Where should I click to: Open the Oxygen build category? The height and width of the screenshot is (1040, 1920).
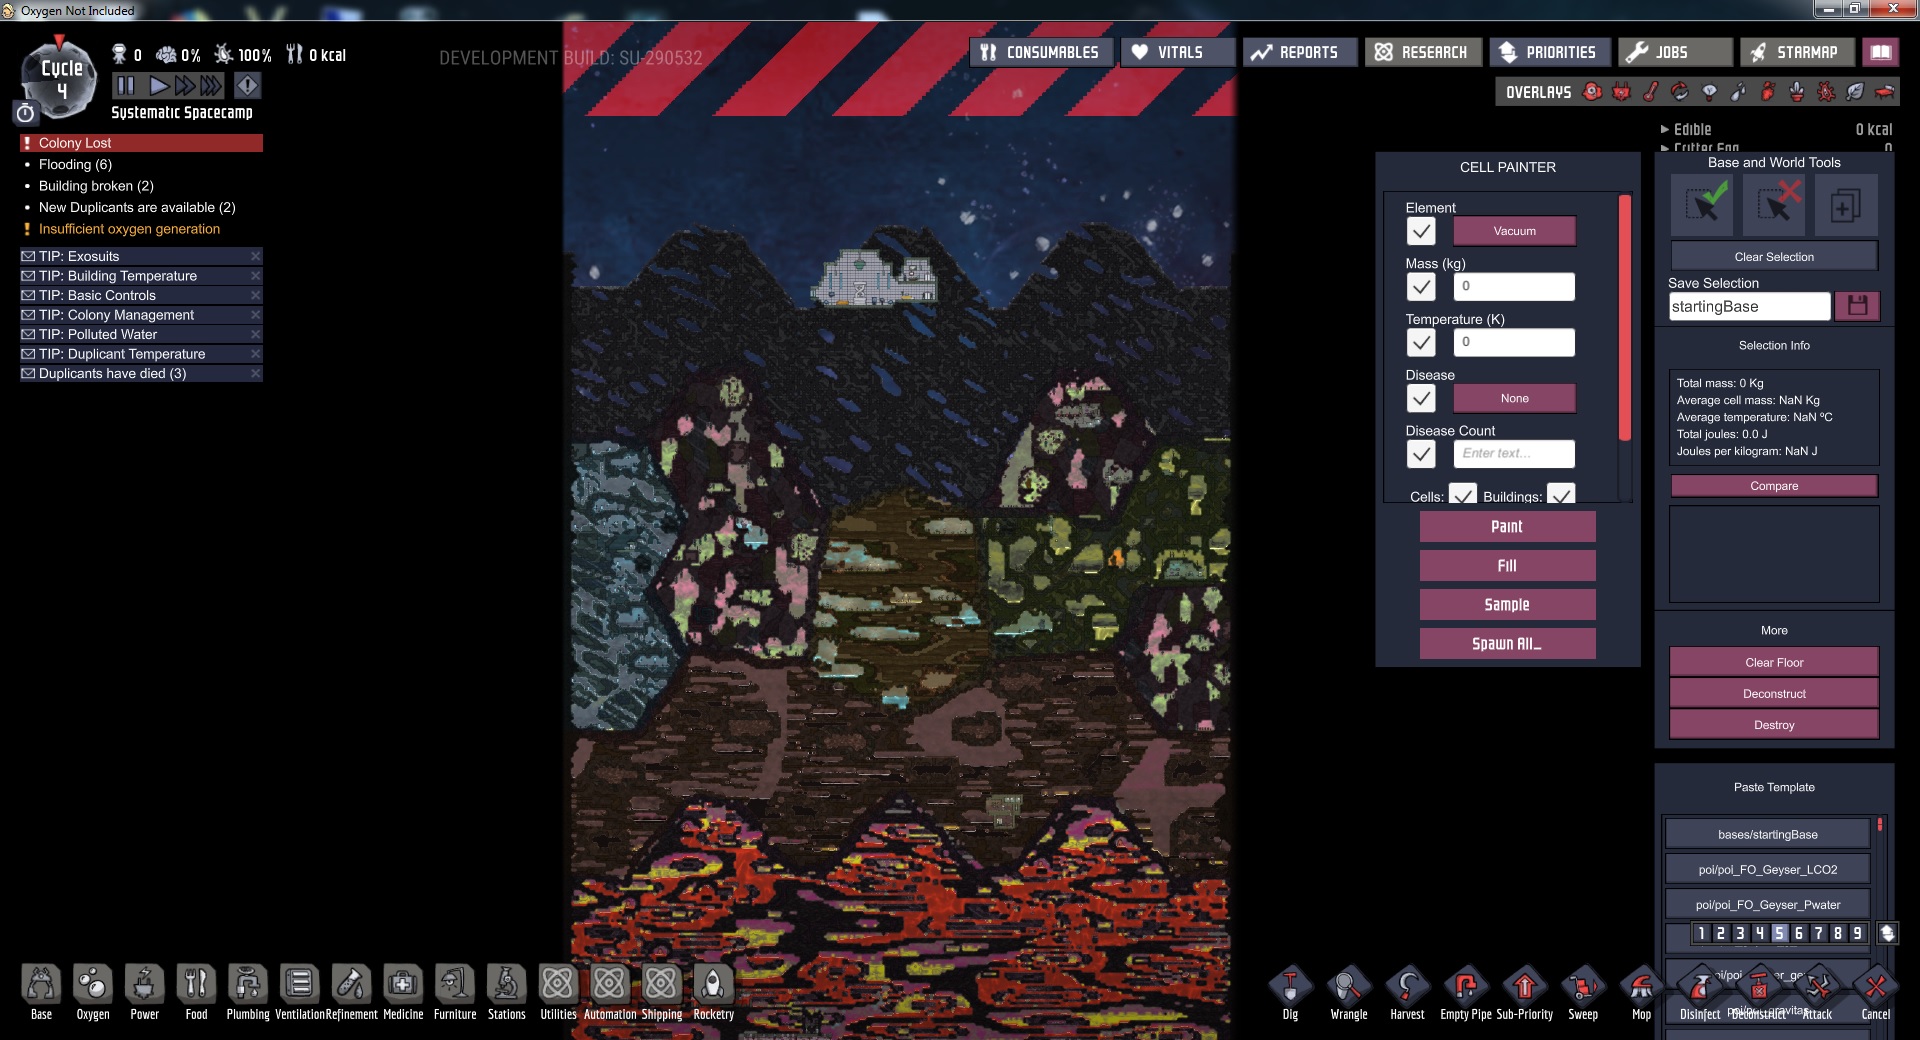click(x=93, y=991)
